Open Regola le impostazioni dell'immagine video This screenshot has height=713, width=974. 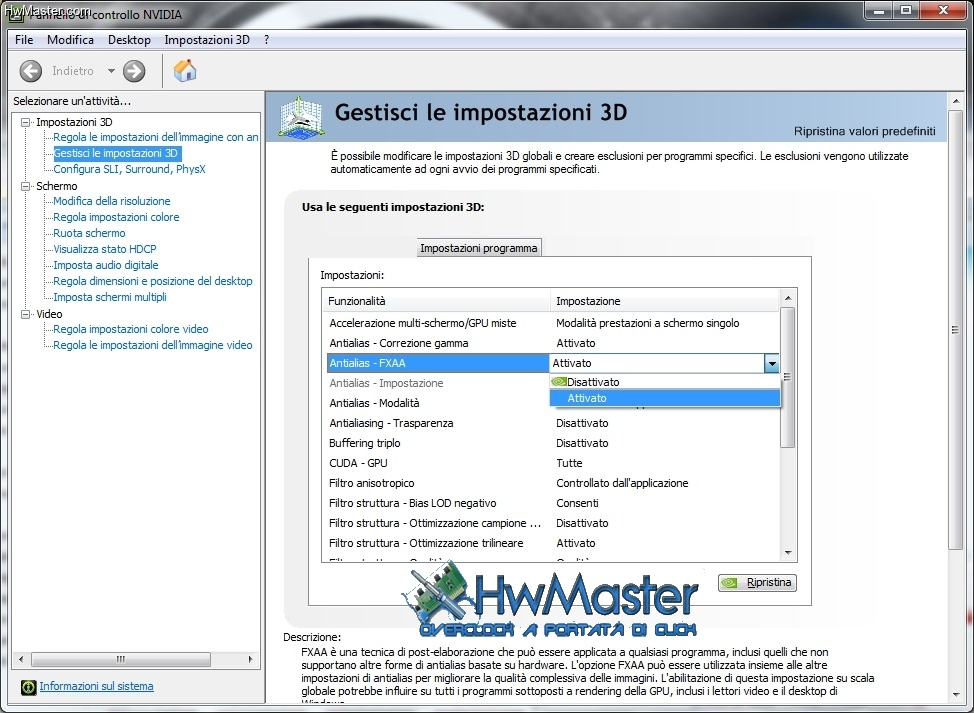pyautogui.click(x=153, y=345)
